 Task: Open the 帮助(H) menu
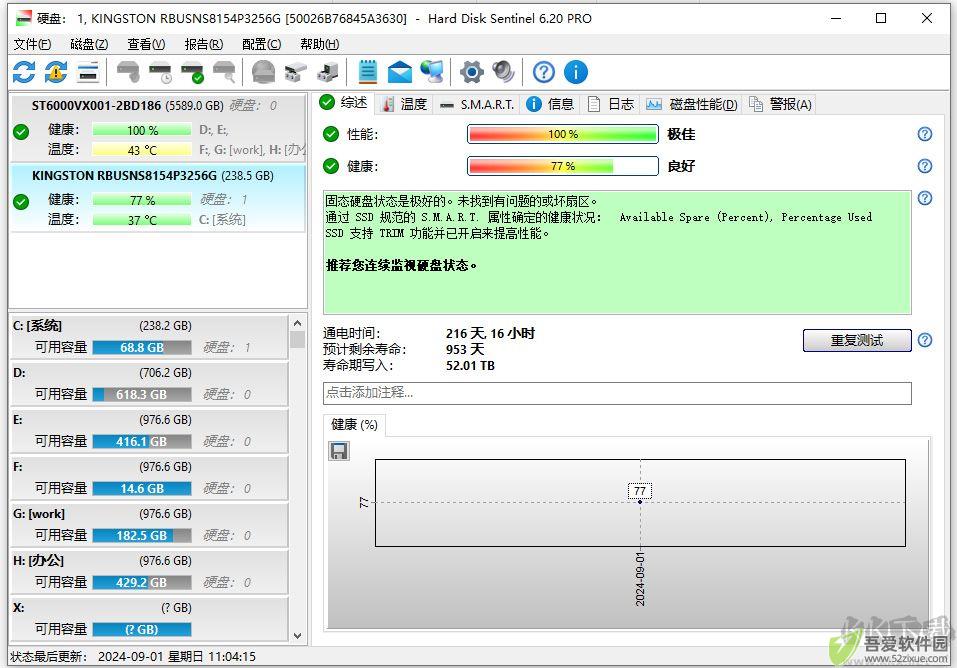coord(319,44)
